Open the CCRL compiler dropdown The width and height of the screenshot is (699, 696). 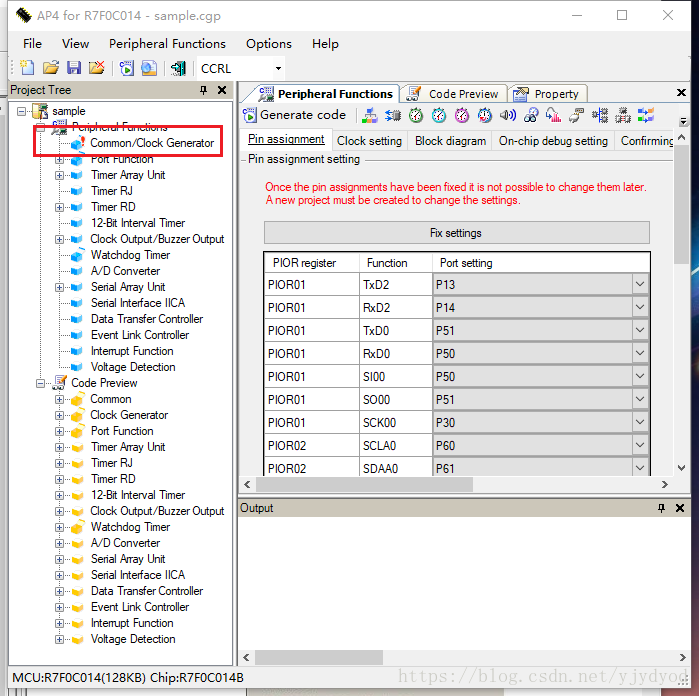coord(278,69)
